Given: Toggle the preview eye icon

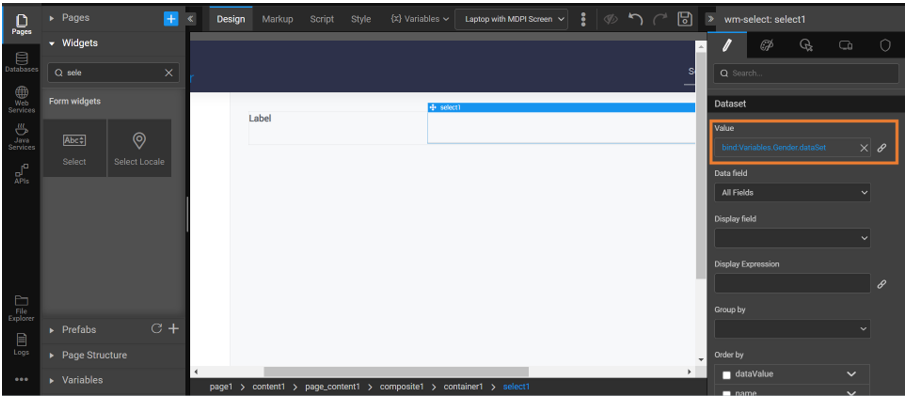Looking at the screenshot, I should (x=610, y=19).
